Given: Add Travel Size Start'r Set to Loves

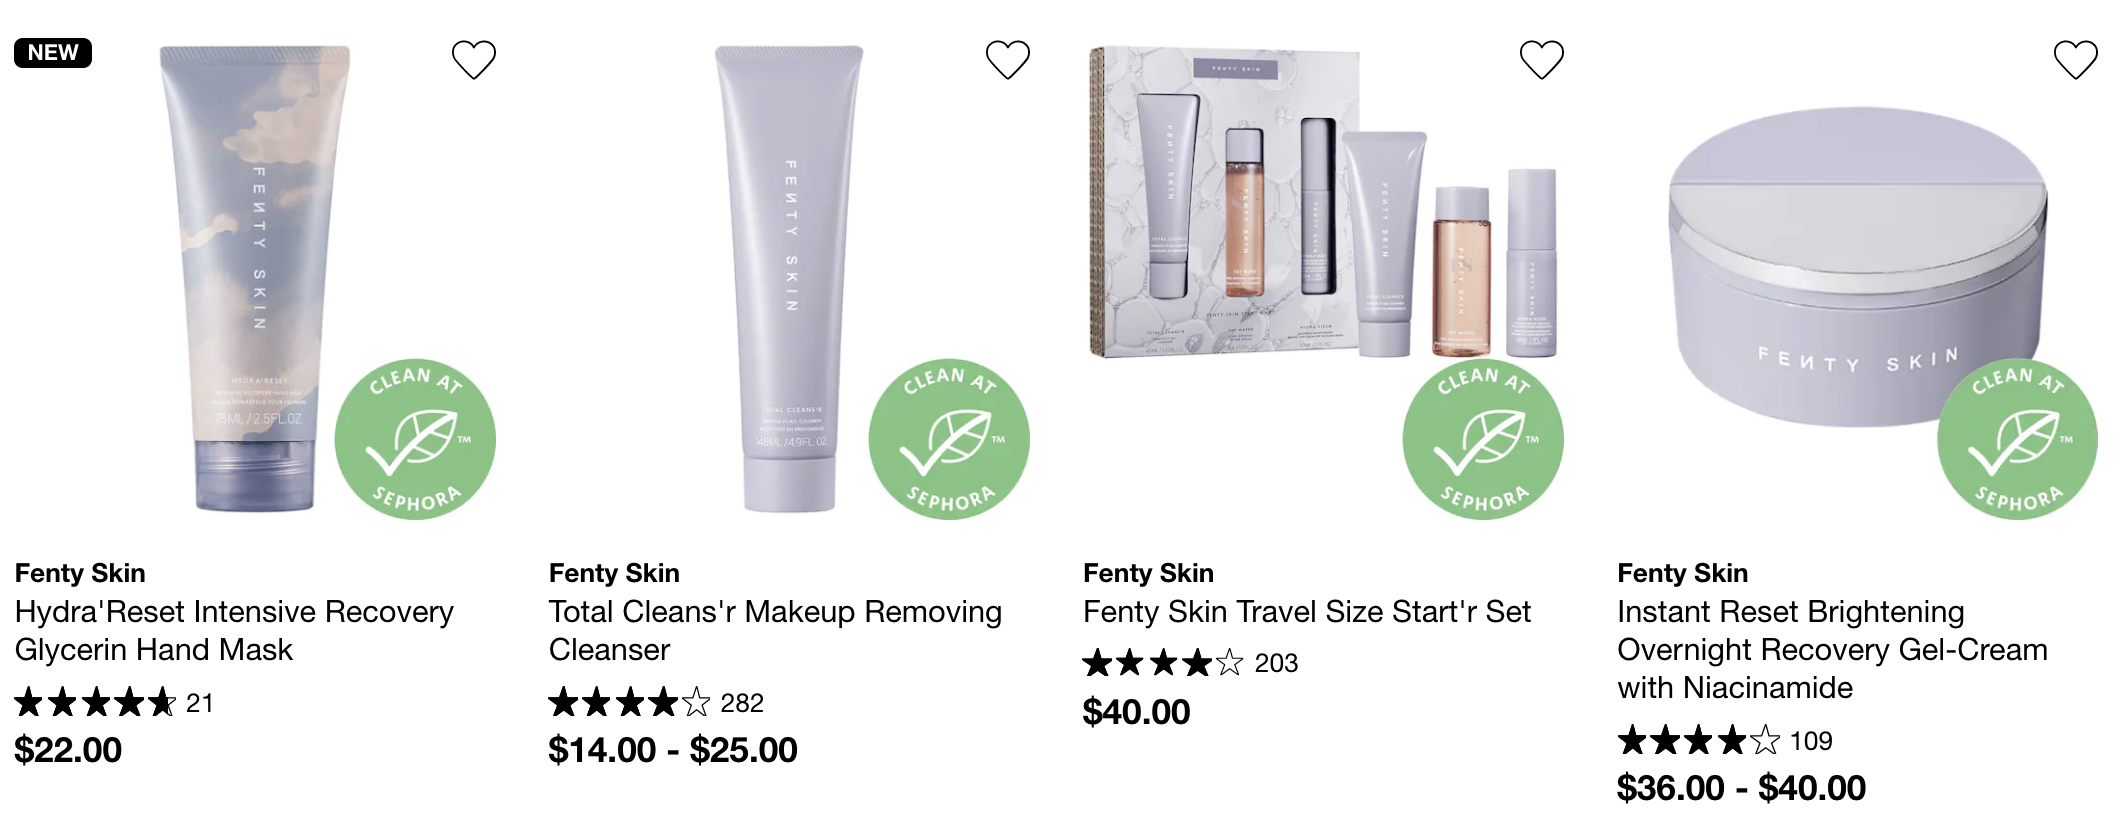Looking at the screenshot, I should tap(1542, 60).
